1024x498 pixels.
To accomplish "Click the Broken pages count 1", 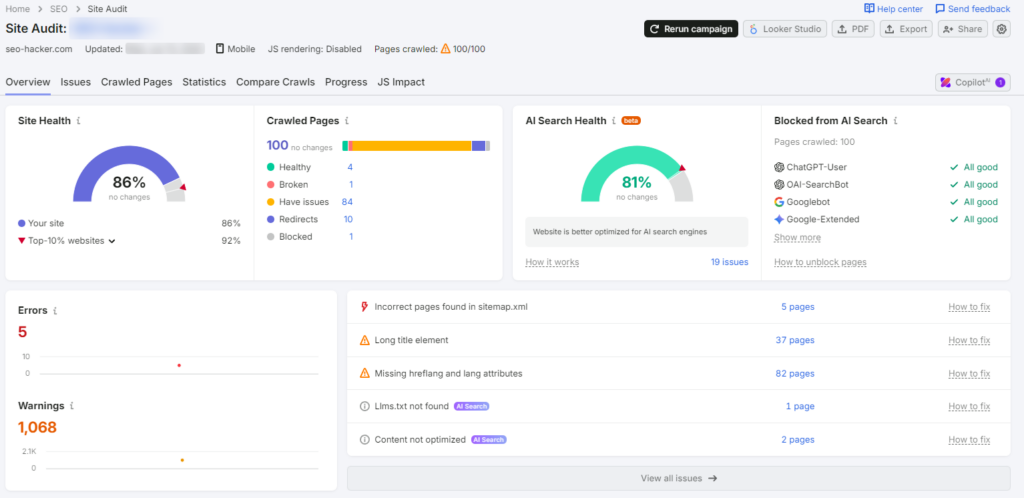I will [x=351, y=185].
